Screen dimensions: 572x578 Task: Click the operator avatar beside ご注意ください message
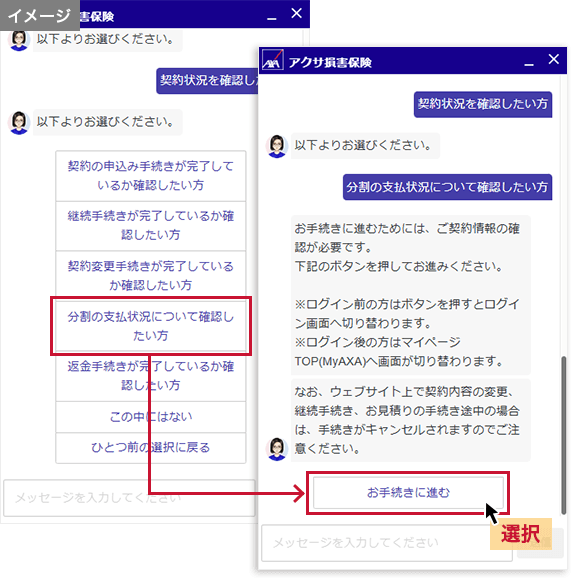[277, 449]
